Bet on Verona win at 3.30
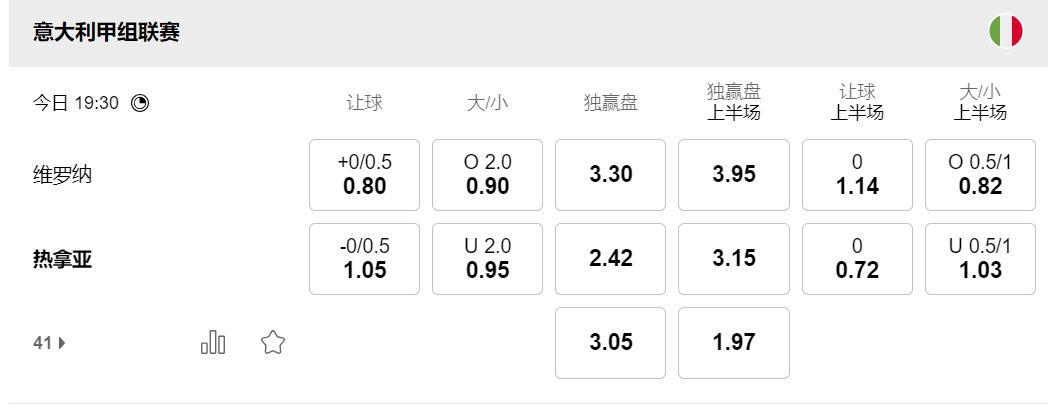Image resolution: width=1052 pixels, height=410 pixels. click(x=610, y=175)
